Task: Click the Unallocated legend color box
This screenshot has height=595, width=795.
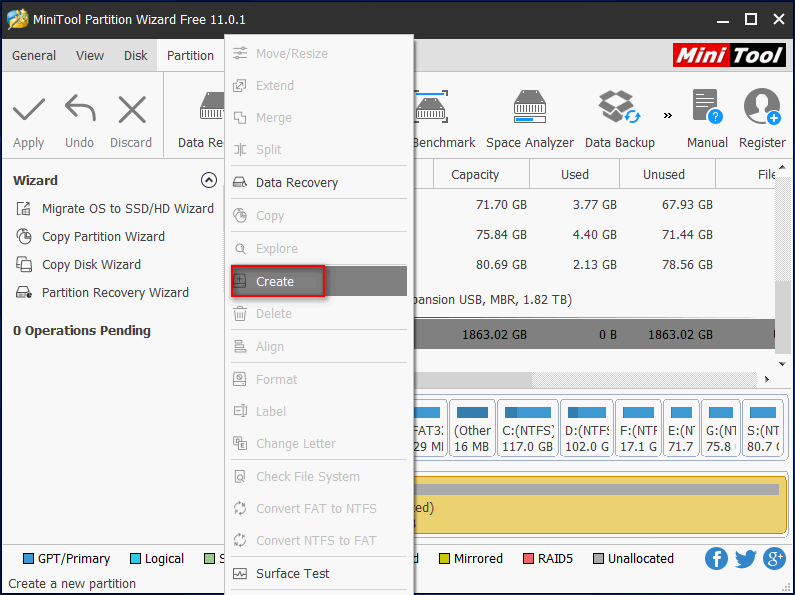Action: tap(598, 559)
